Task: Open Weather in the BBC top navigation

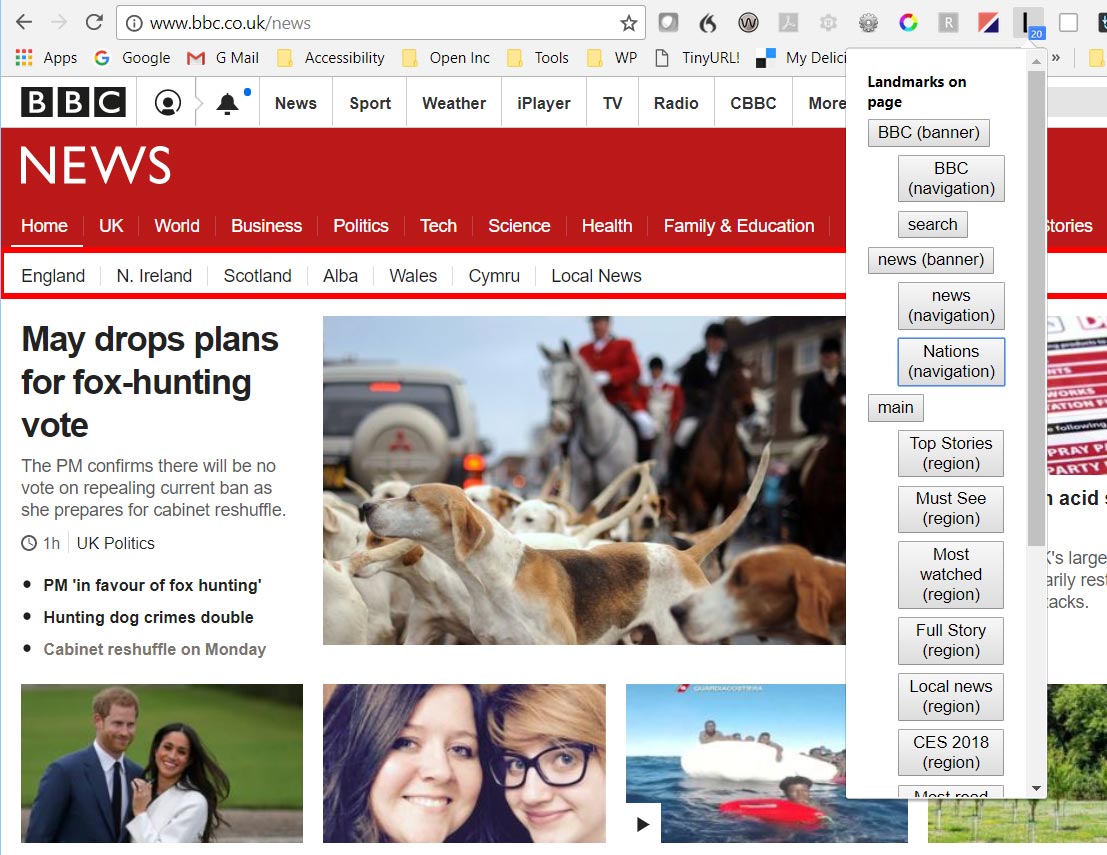Action: (454, 103)
